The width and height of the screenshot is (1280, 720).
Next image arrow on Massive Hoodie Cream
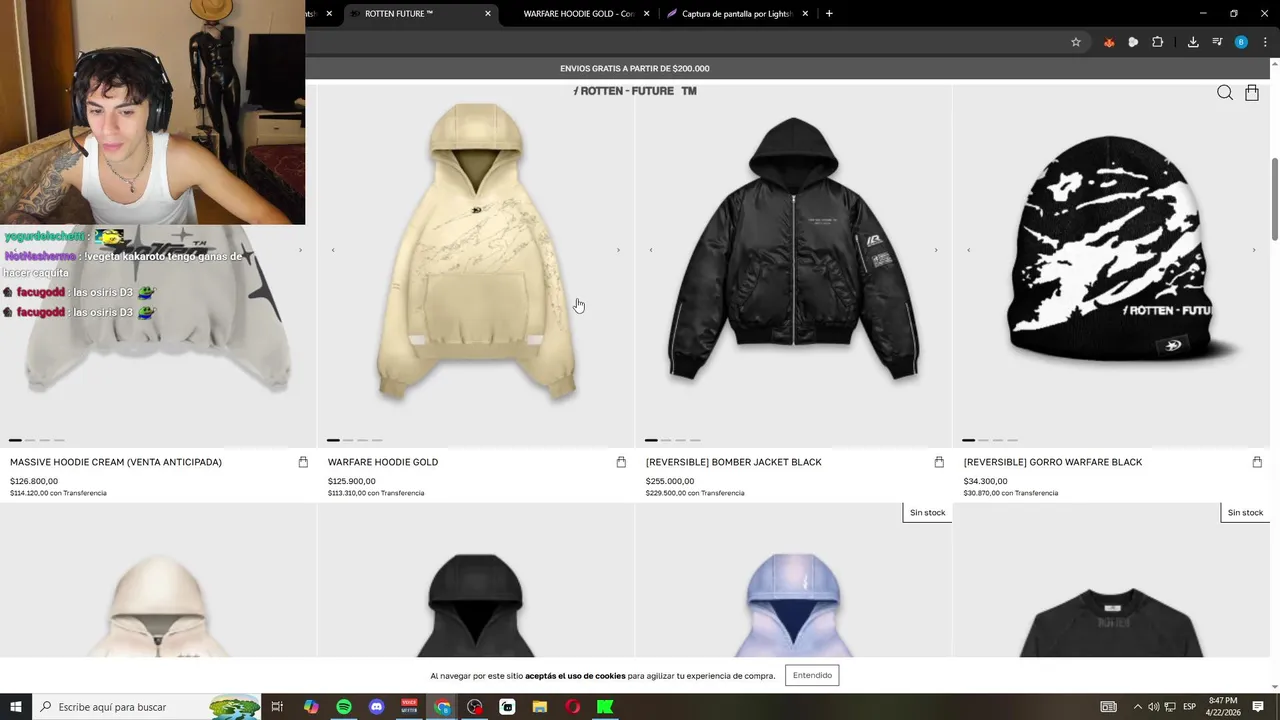pos(300,250)
